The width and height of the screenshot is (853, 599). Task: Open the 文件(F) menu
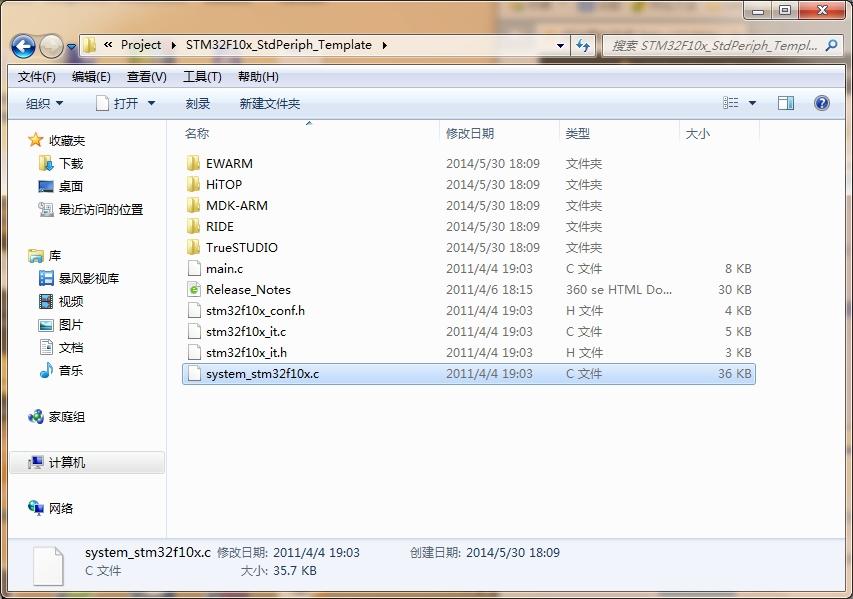coord(37,77)
